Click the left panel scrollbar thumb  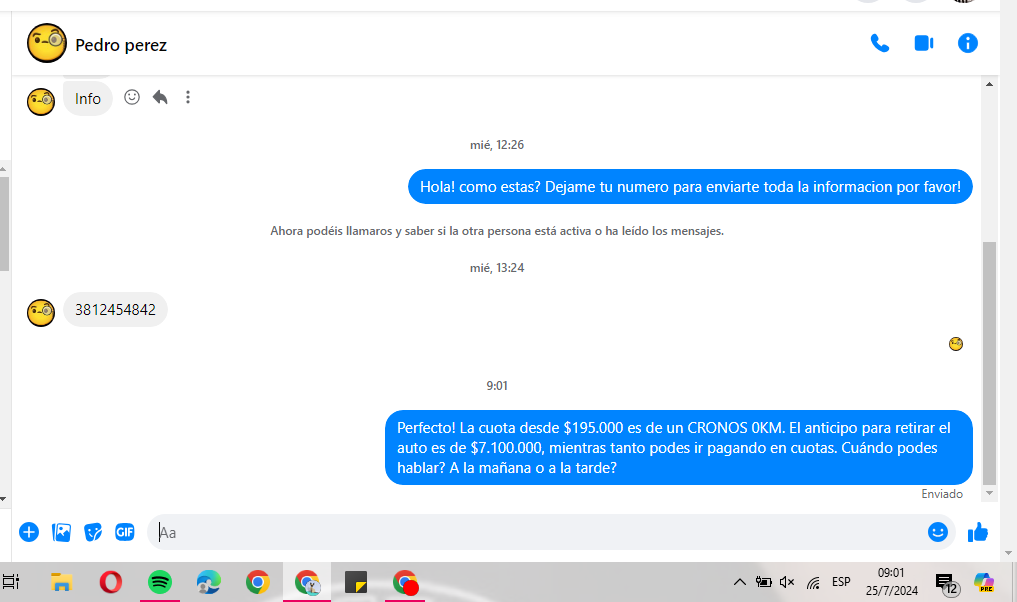(4, 224)
